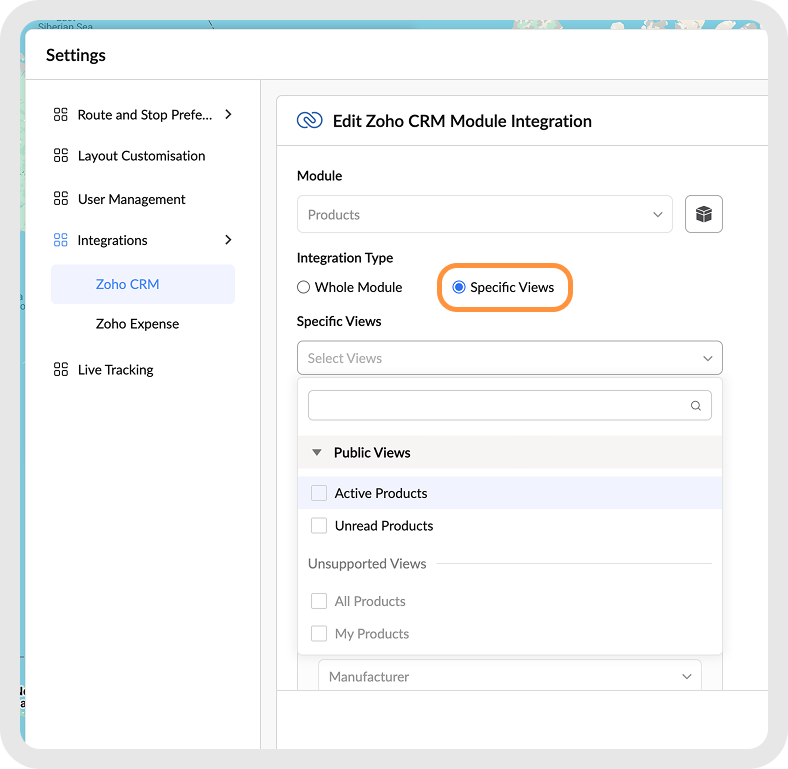Click the Route and Stop Preferences grid icon
This screenshot has height=769, width=788.
tap(61, 115)
